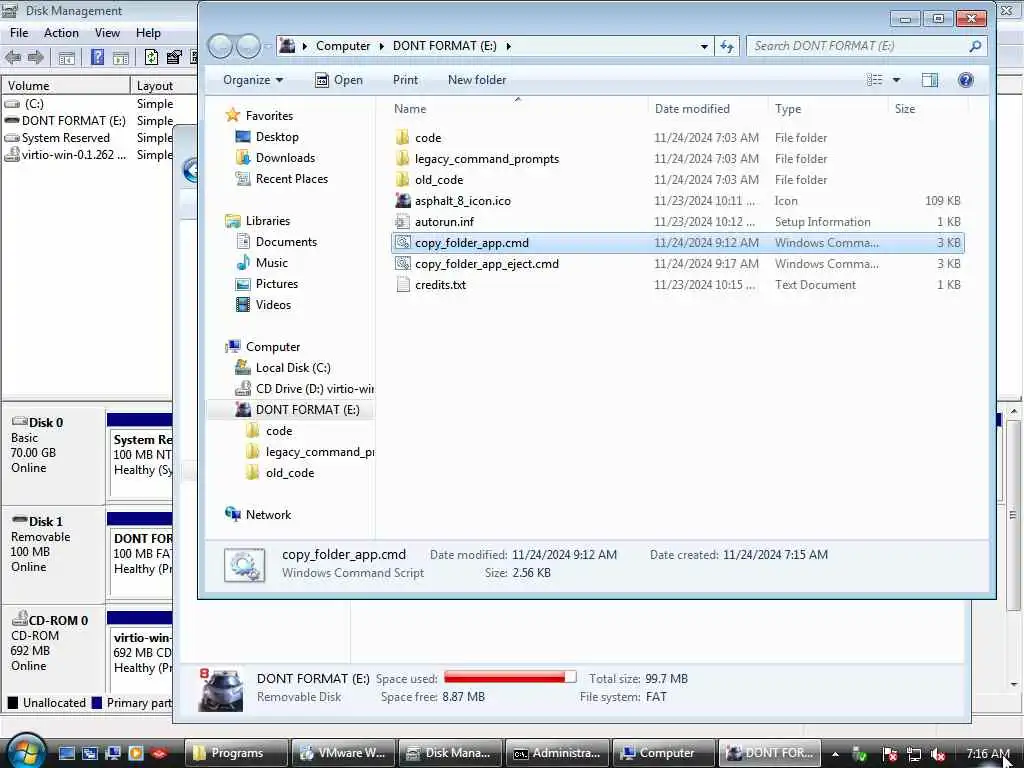Image resolution: width=1024 pixels, height=768 pixels.
Task: Open Documents library
Action: click(286, 242)
